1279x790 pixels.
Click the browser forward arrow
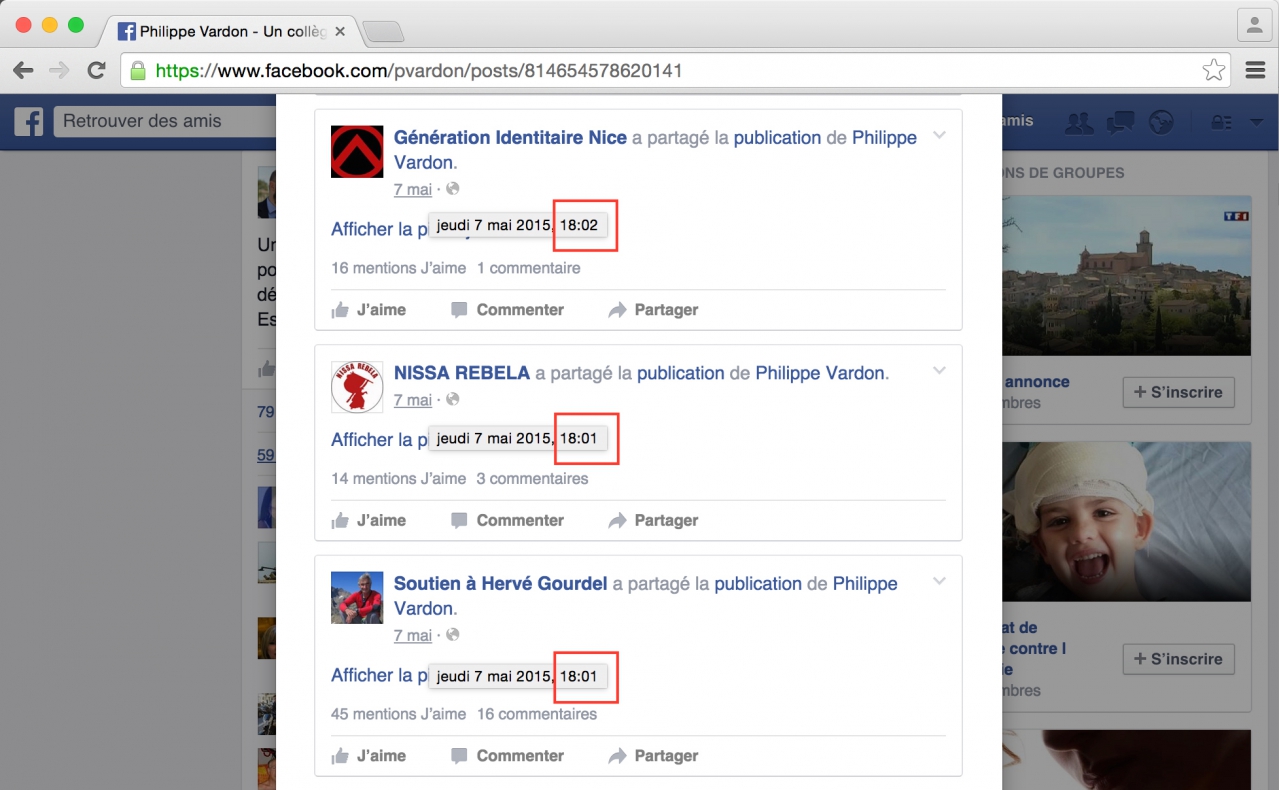pyautogui.click(x=60, y=70)
